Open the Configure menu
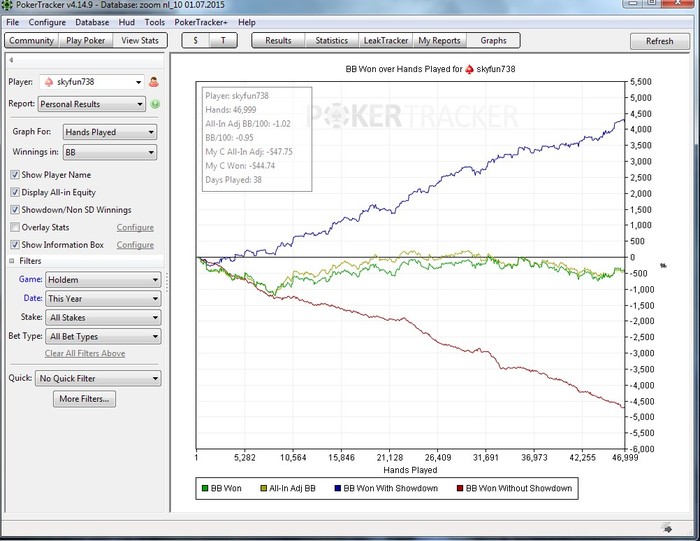The height and width of the screenshot is (541, 700). coord(47,22)
